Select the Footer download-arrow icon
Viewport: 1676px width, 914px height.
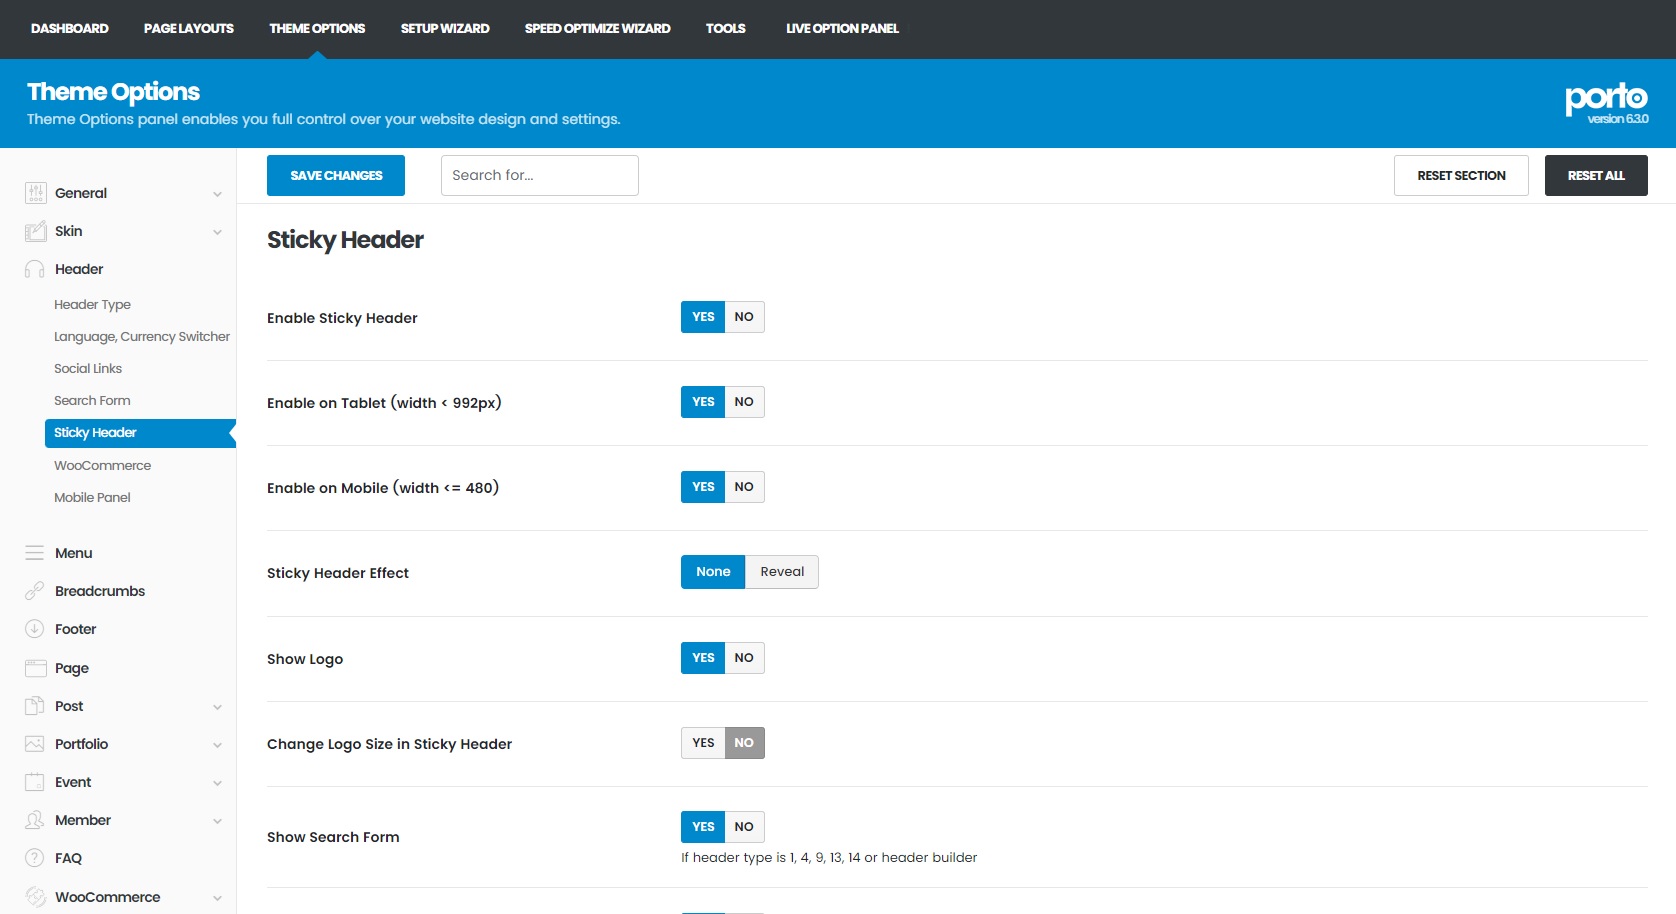(x=34, y=628)
